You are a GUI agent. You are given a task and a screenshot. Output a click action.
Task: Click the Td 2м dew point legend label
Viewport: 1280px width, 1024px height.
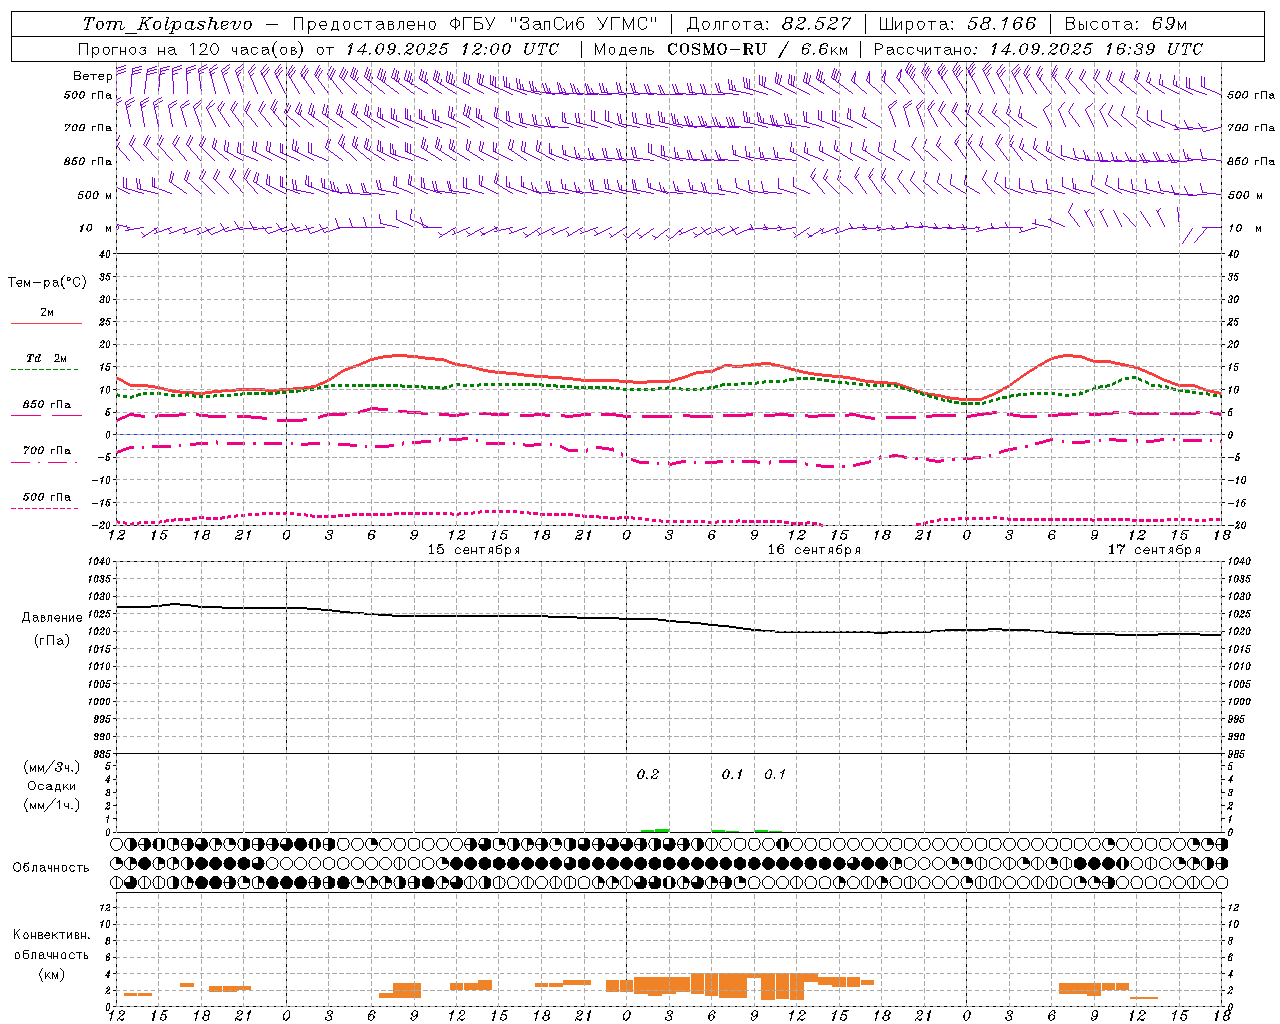(46, 358)
